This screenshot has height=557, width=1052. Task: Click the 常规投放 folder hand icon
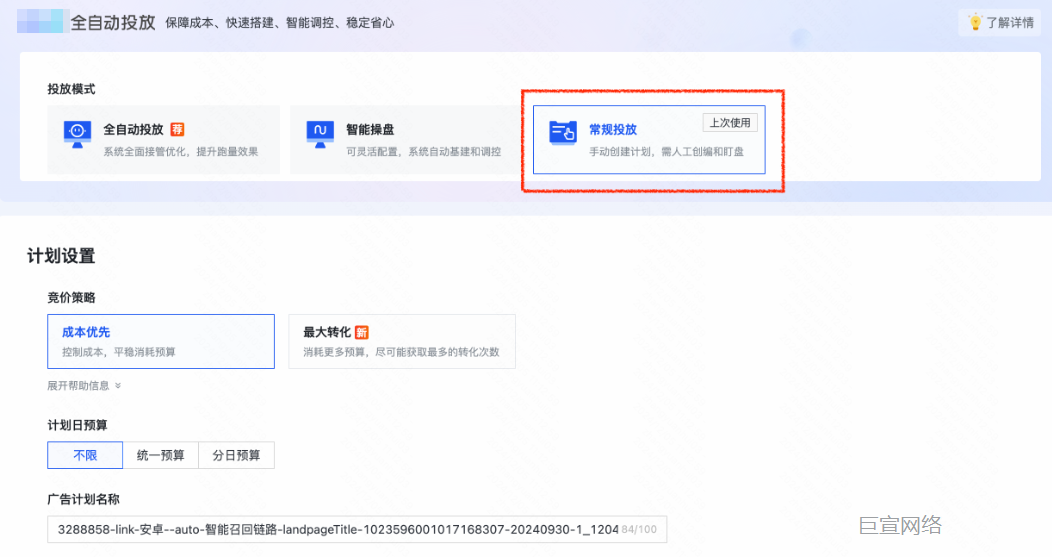(563, 132)
